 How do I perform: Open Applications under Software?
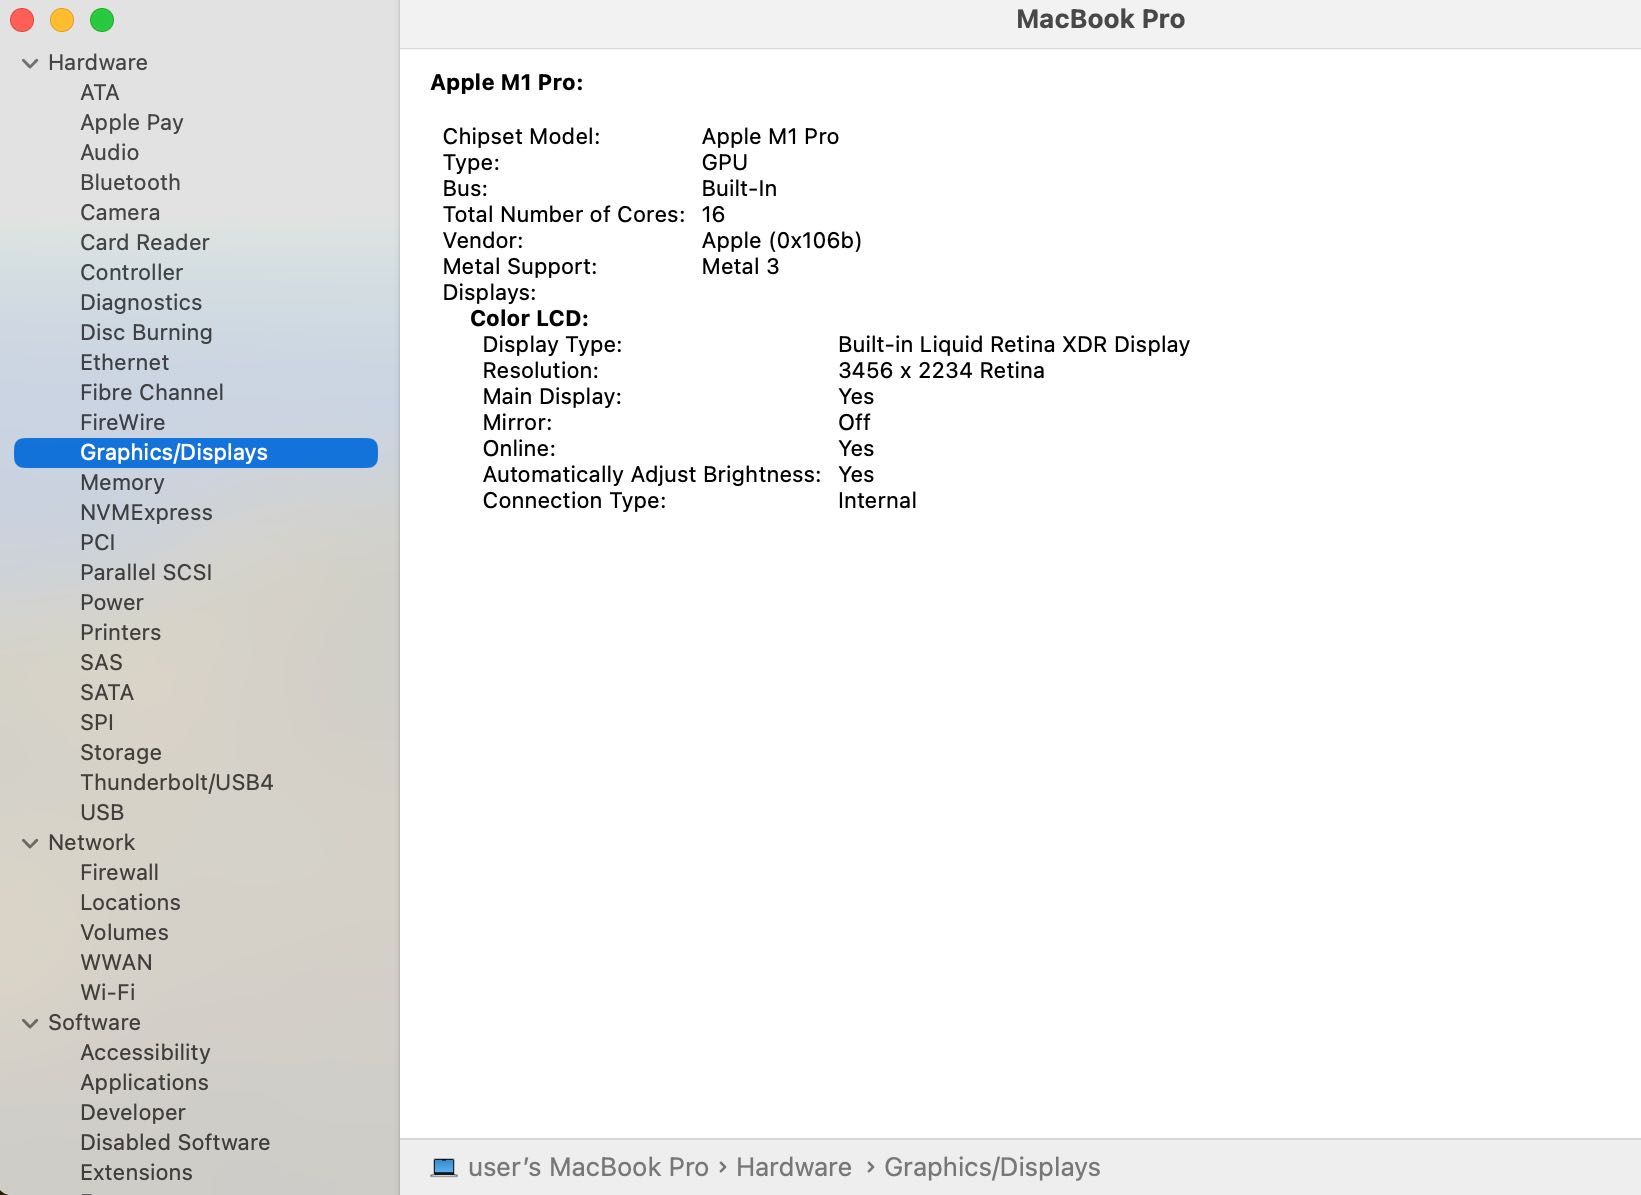click(x=144, y=1082)
